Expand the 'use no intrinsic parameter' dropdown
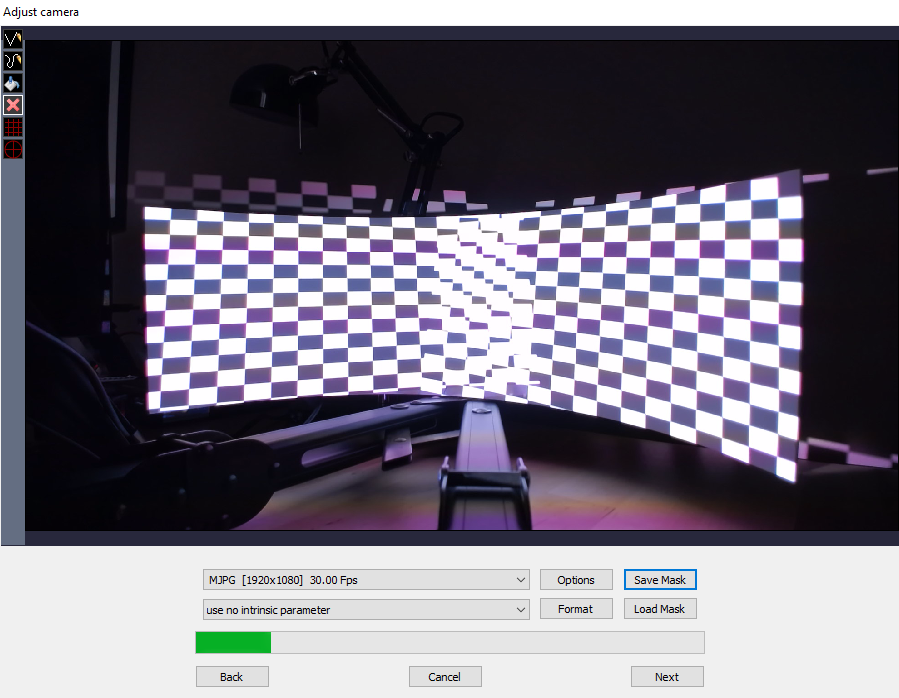Image resolution: width=899 pixels, height=698 pixels. (365, 609)
